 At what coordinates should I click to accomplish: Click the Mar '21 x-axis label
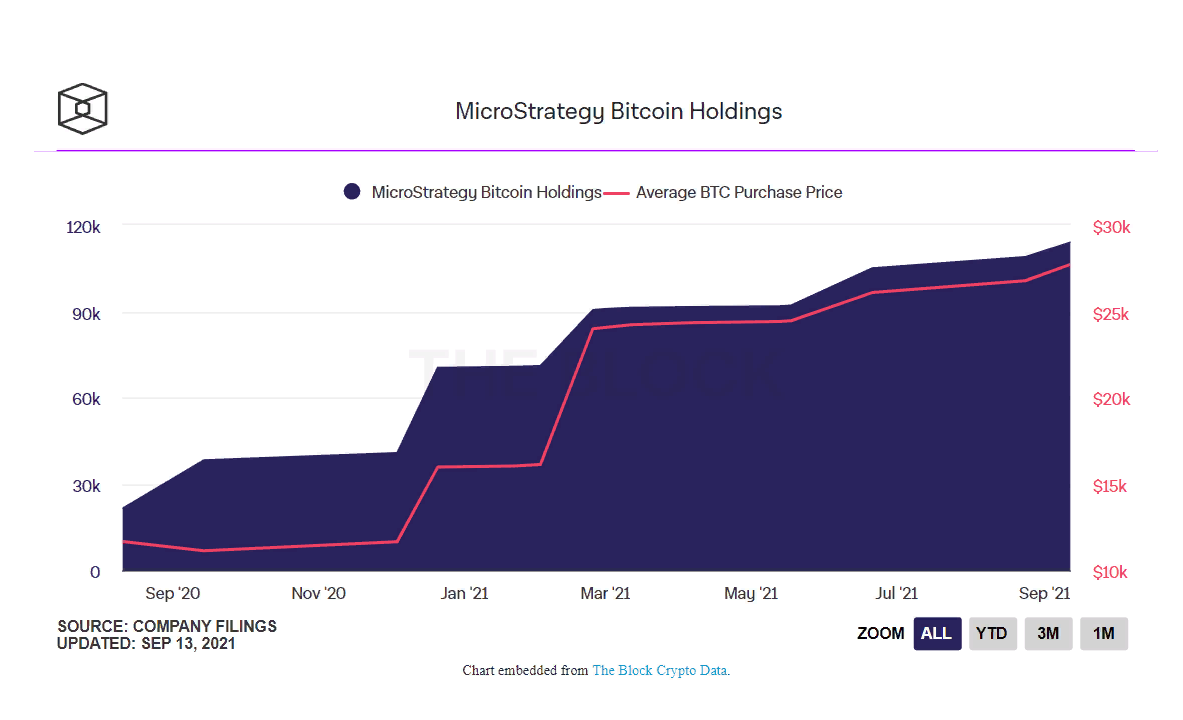tap(605, 593)
